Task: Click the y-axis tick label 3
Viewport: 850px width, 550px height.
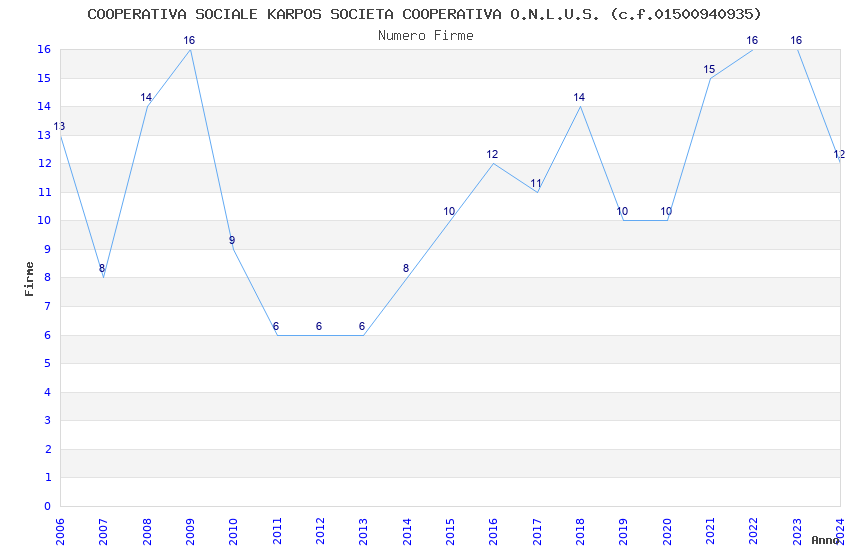Action: point(48,420)
